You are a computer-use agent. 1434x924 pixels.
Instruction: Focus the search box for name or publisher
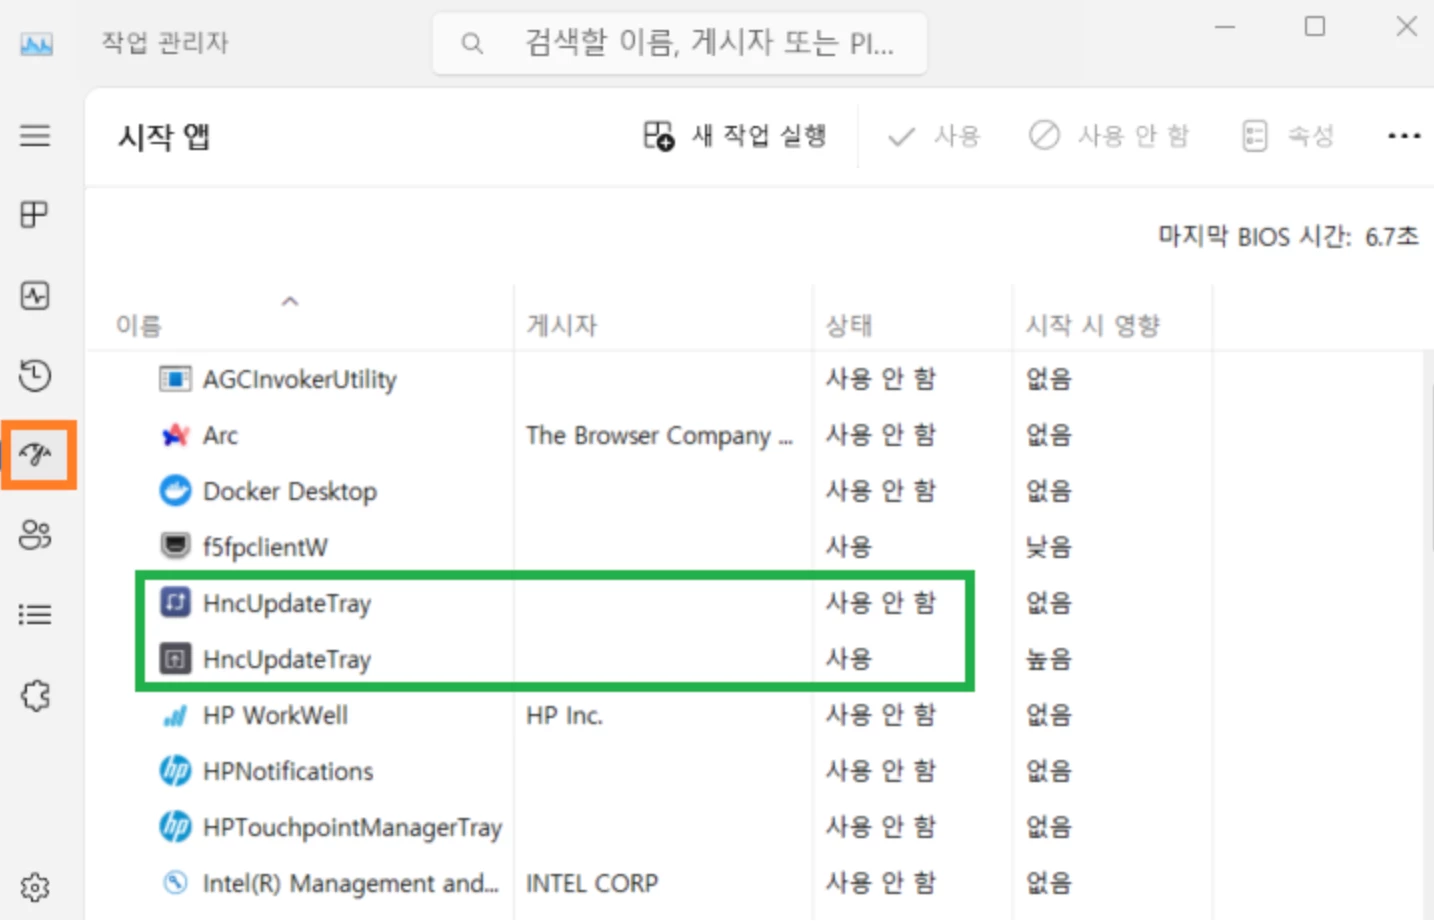(680, 44)
